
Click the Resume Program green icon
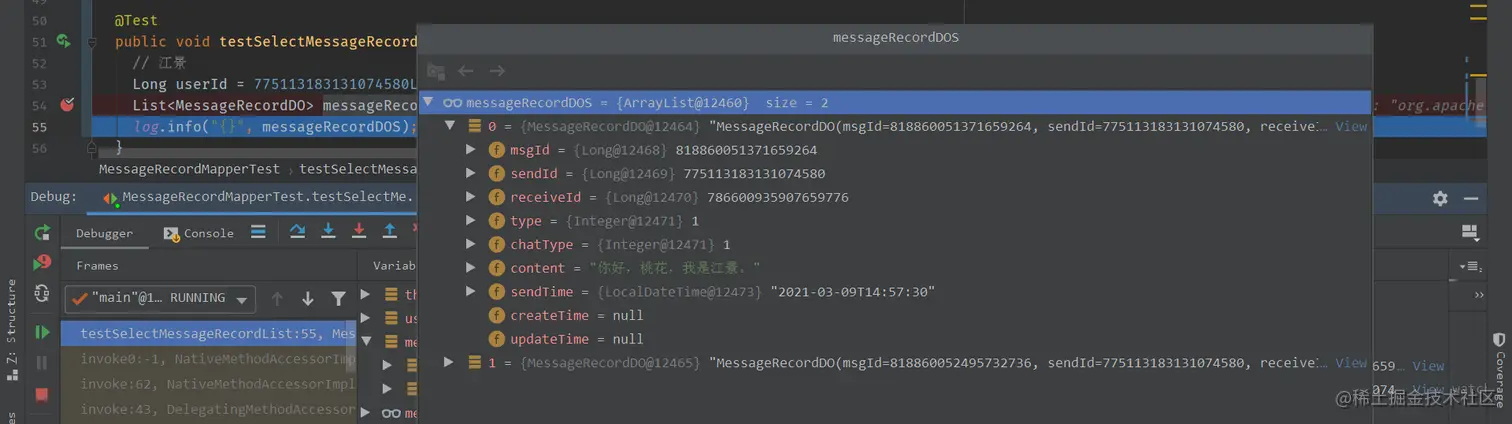pos(42,332)
